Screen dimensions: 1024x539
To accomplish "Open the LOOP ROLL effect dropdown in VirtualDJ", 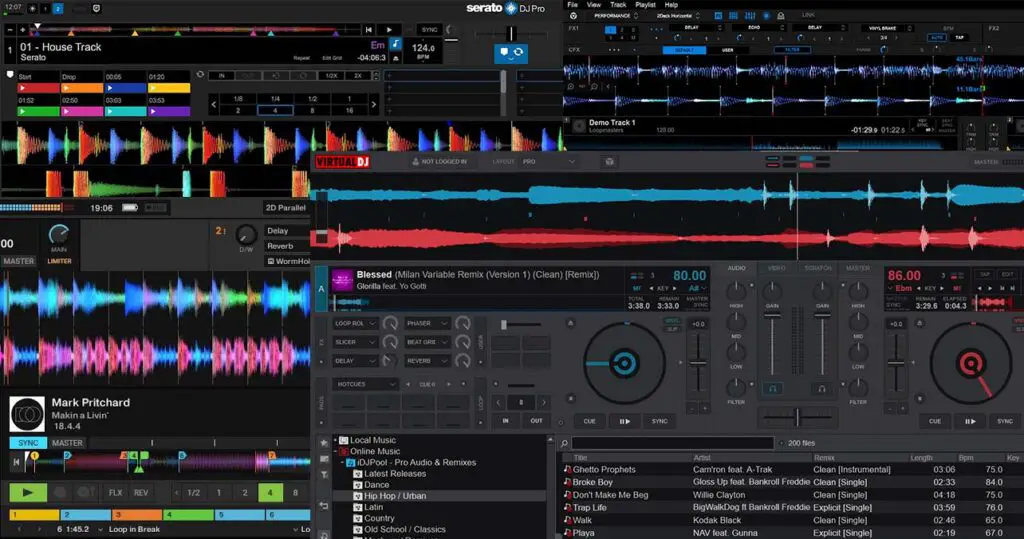I will 355,323.
